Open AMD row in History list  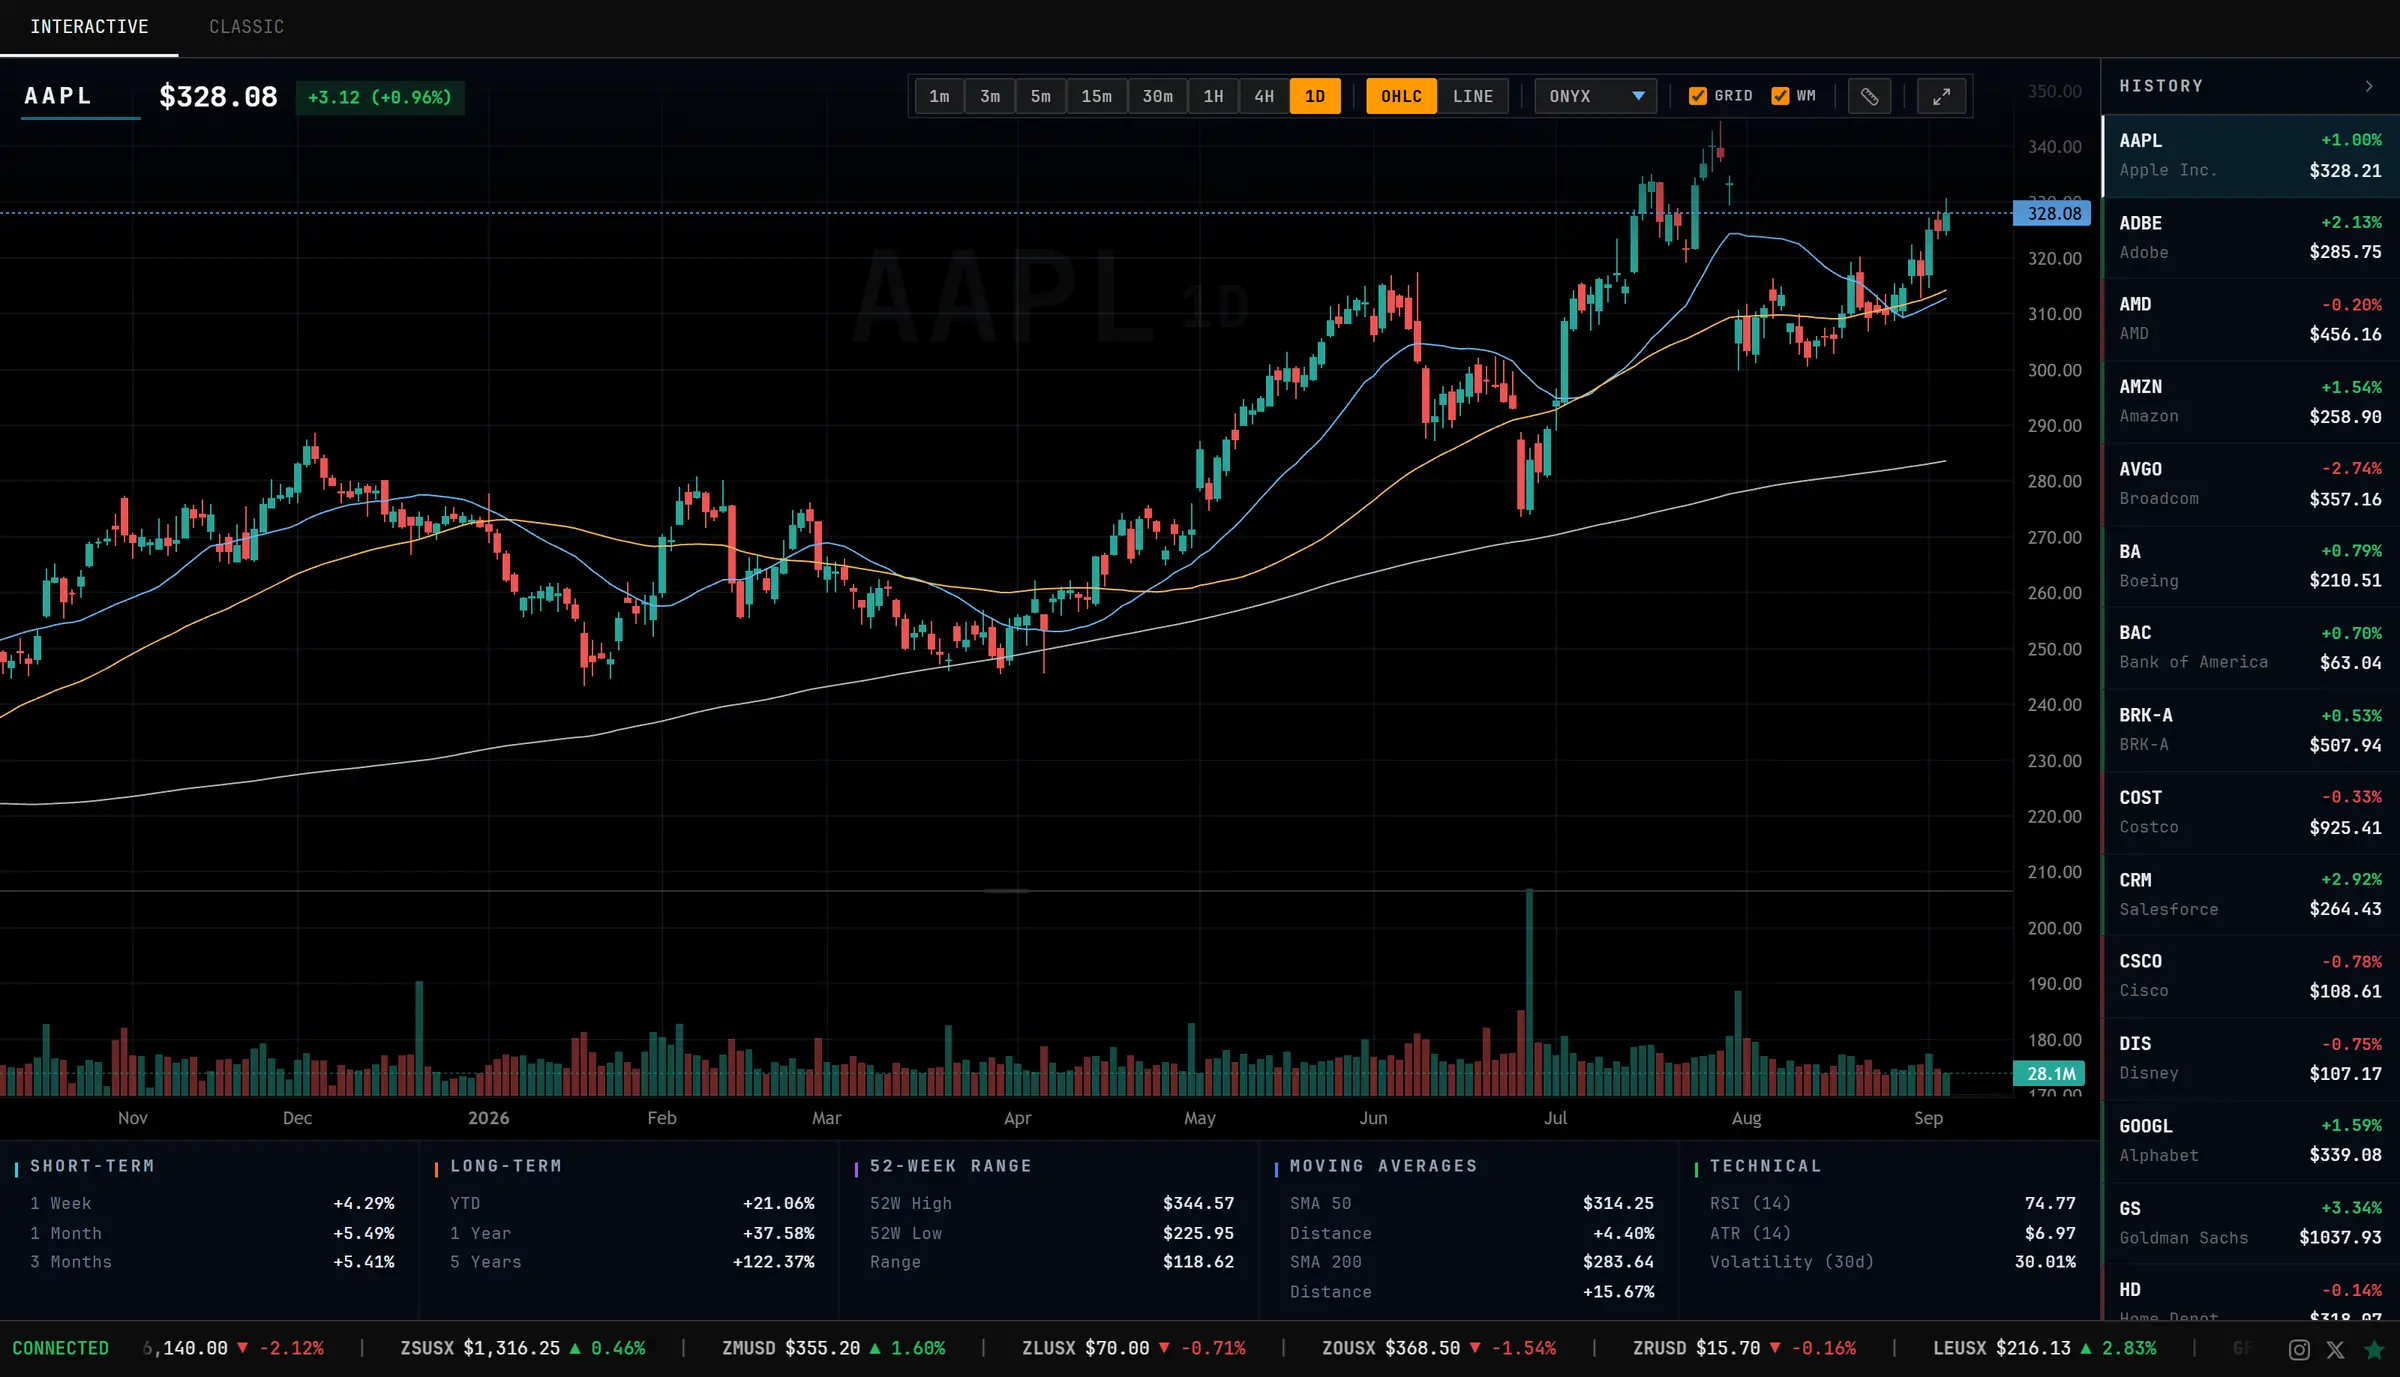click(2250, 320)
